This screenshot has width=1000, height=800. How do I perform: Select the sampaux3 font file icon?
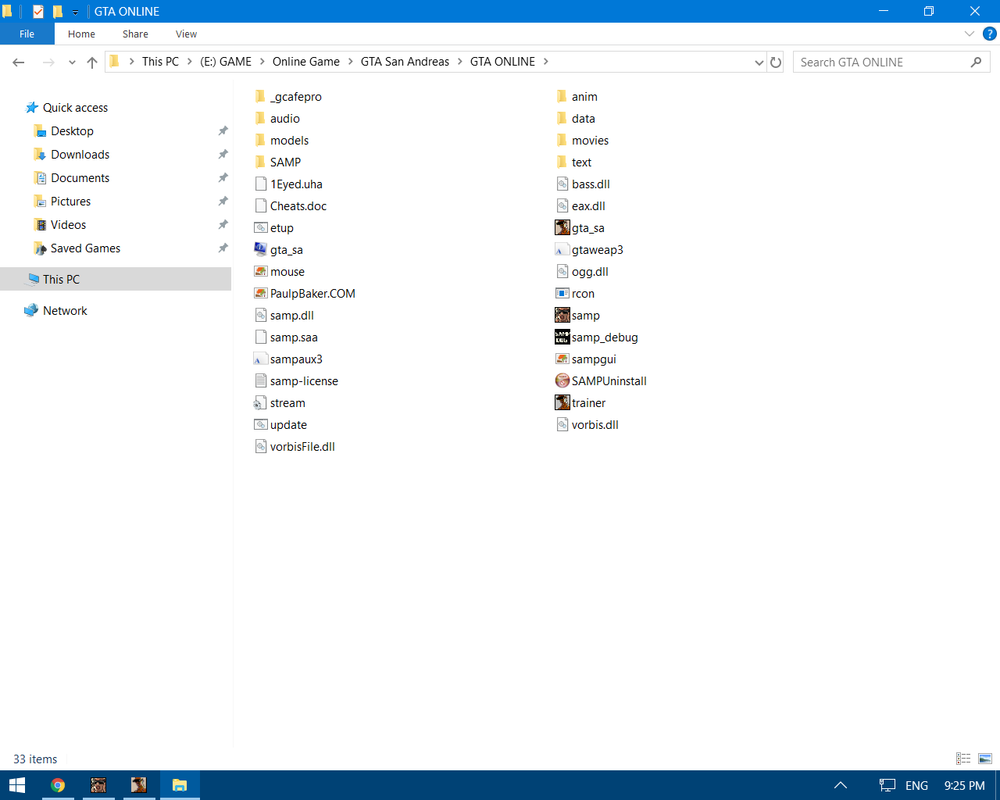pos(260,359)
